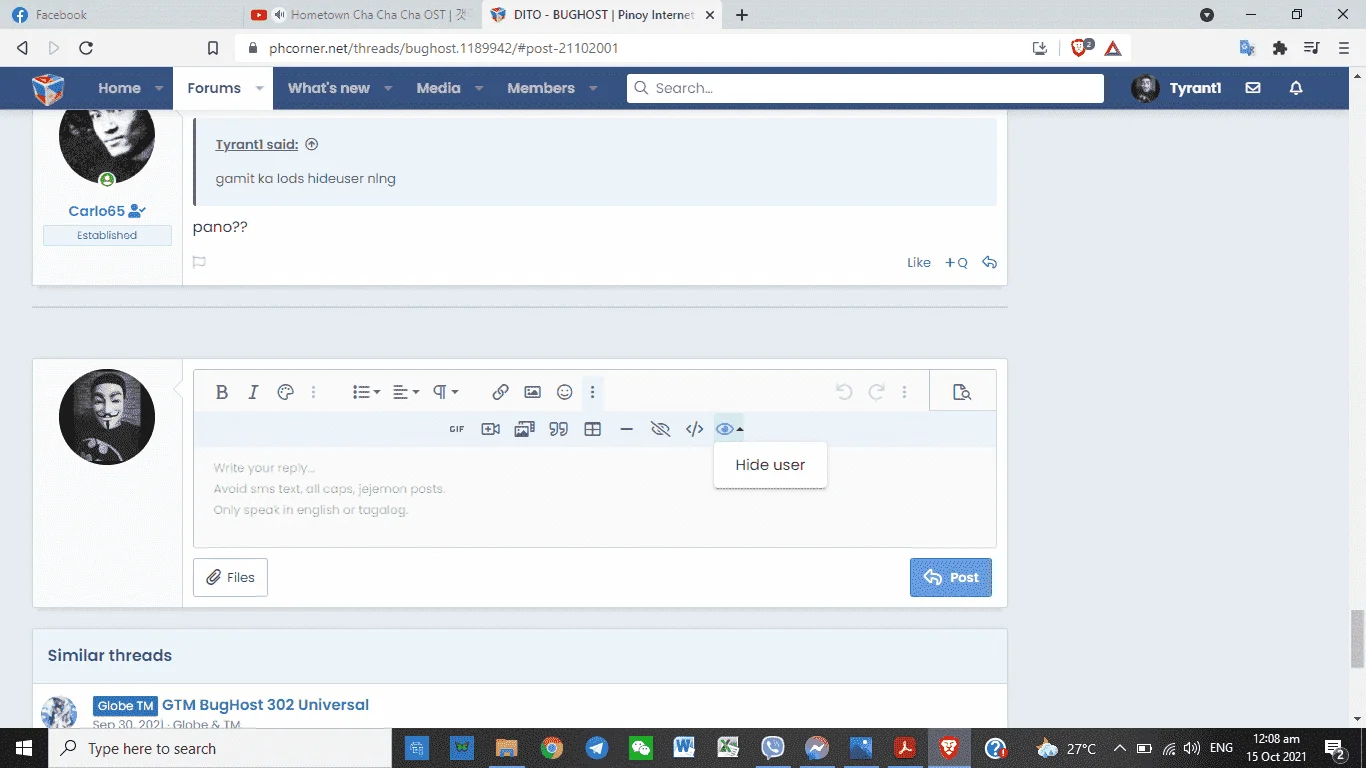This screenshot has height=768, width=1366.
Task: Expand the Home submenu arrow
Action: coord(159,88)
